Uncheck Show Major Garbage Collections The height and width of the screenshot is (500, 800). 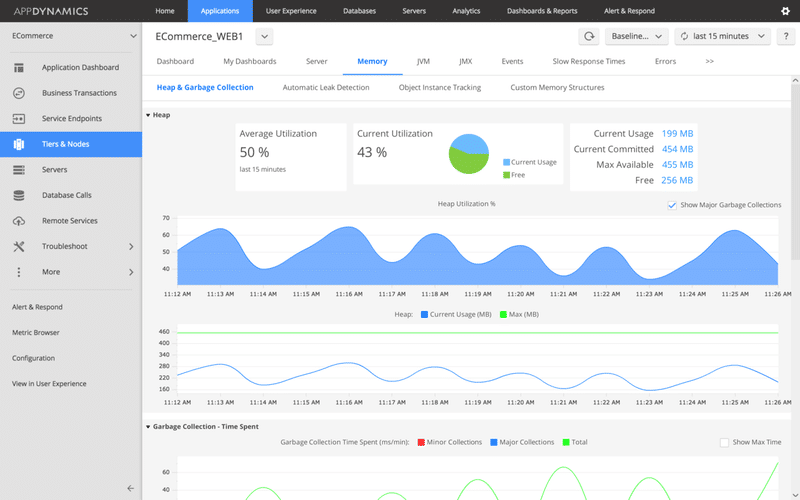tap(672, 205)
